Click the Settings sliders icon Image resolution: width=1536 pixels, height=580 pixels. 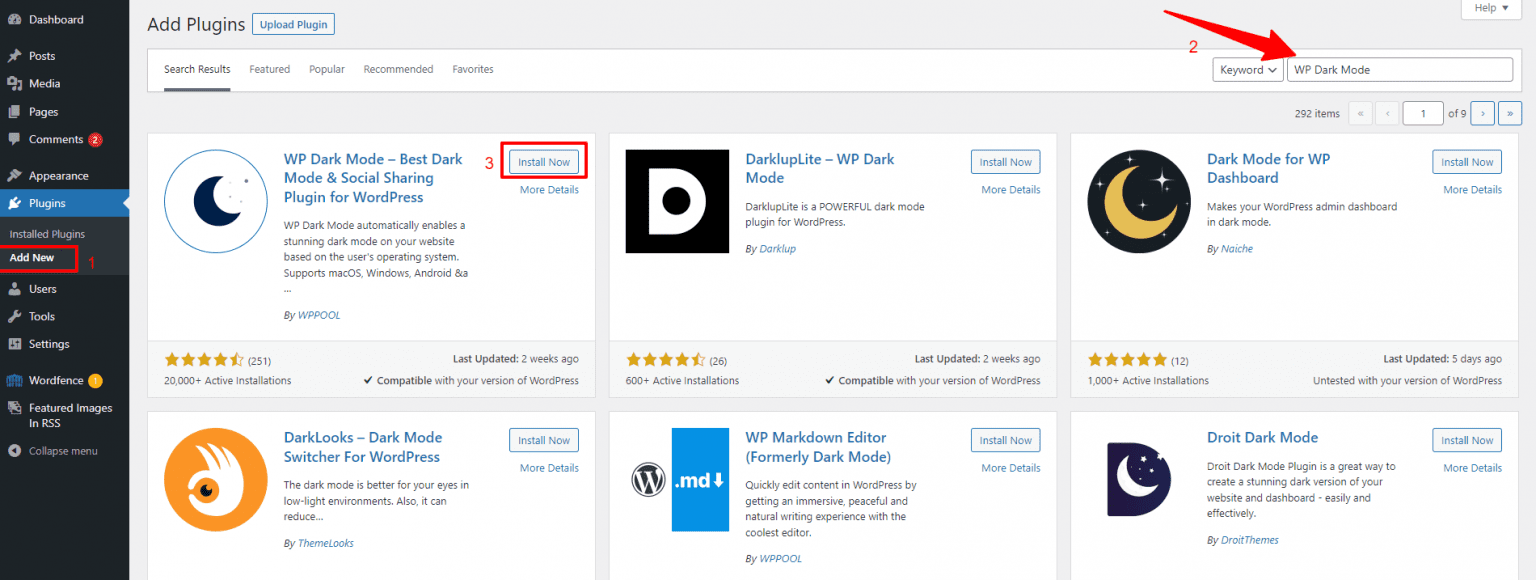coord(14,344)
